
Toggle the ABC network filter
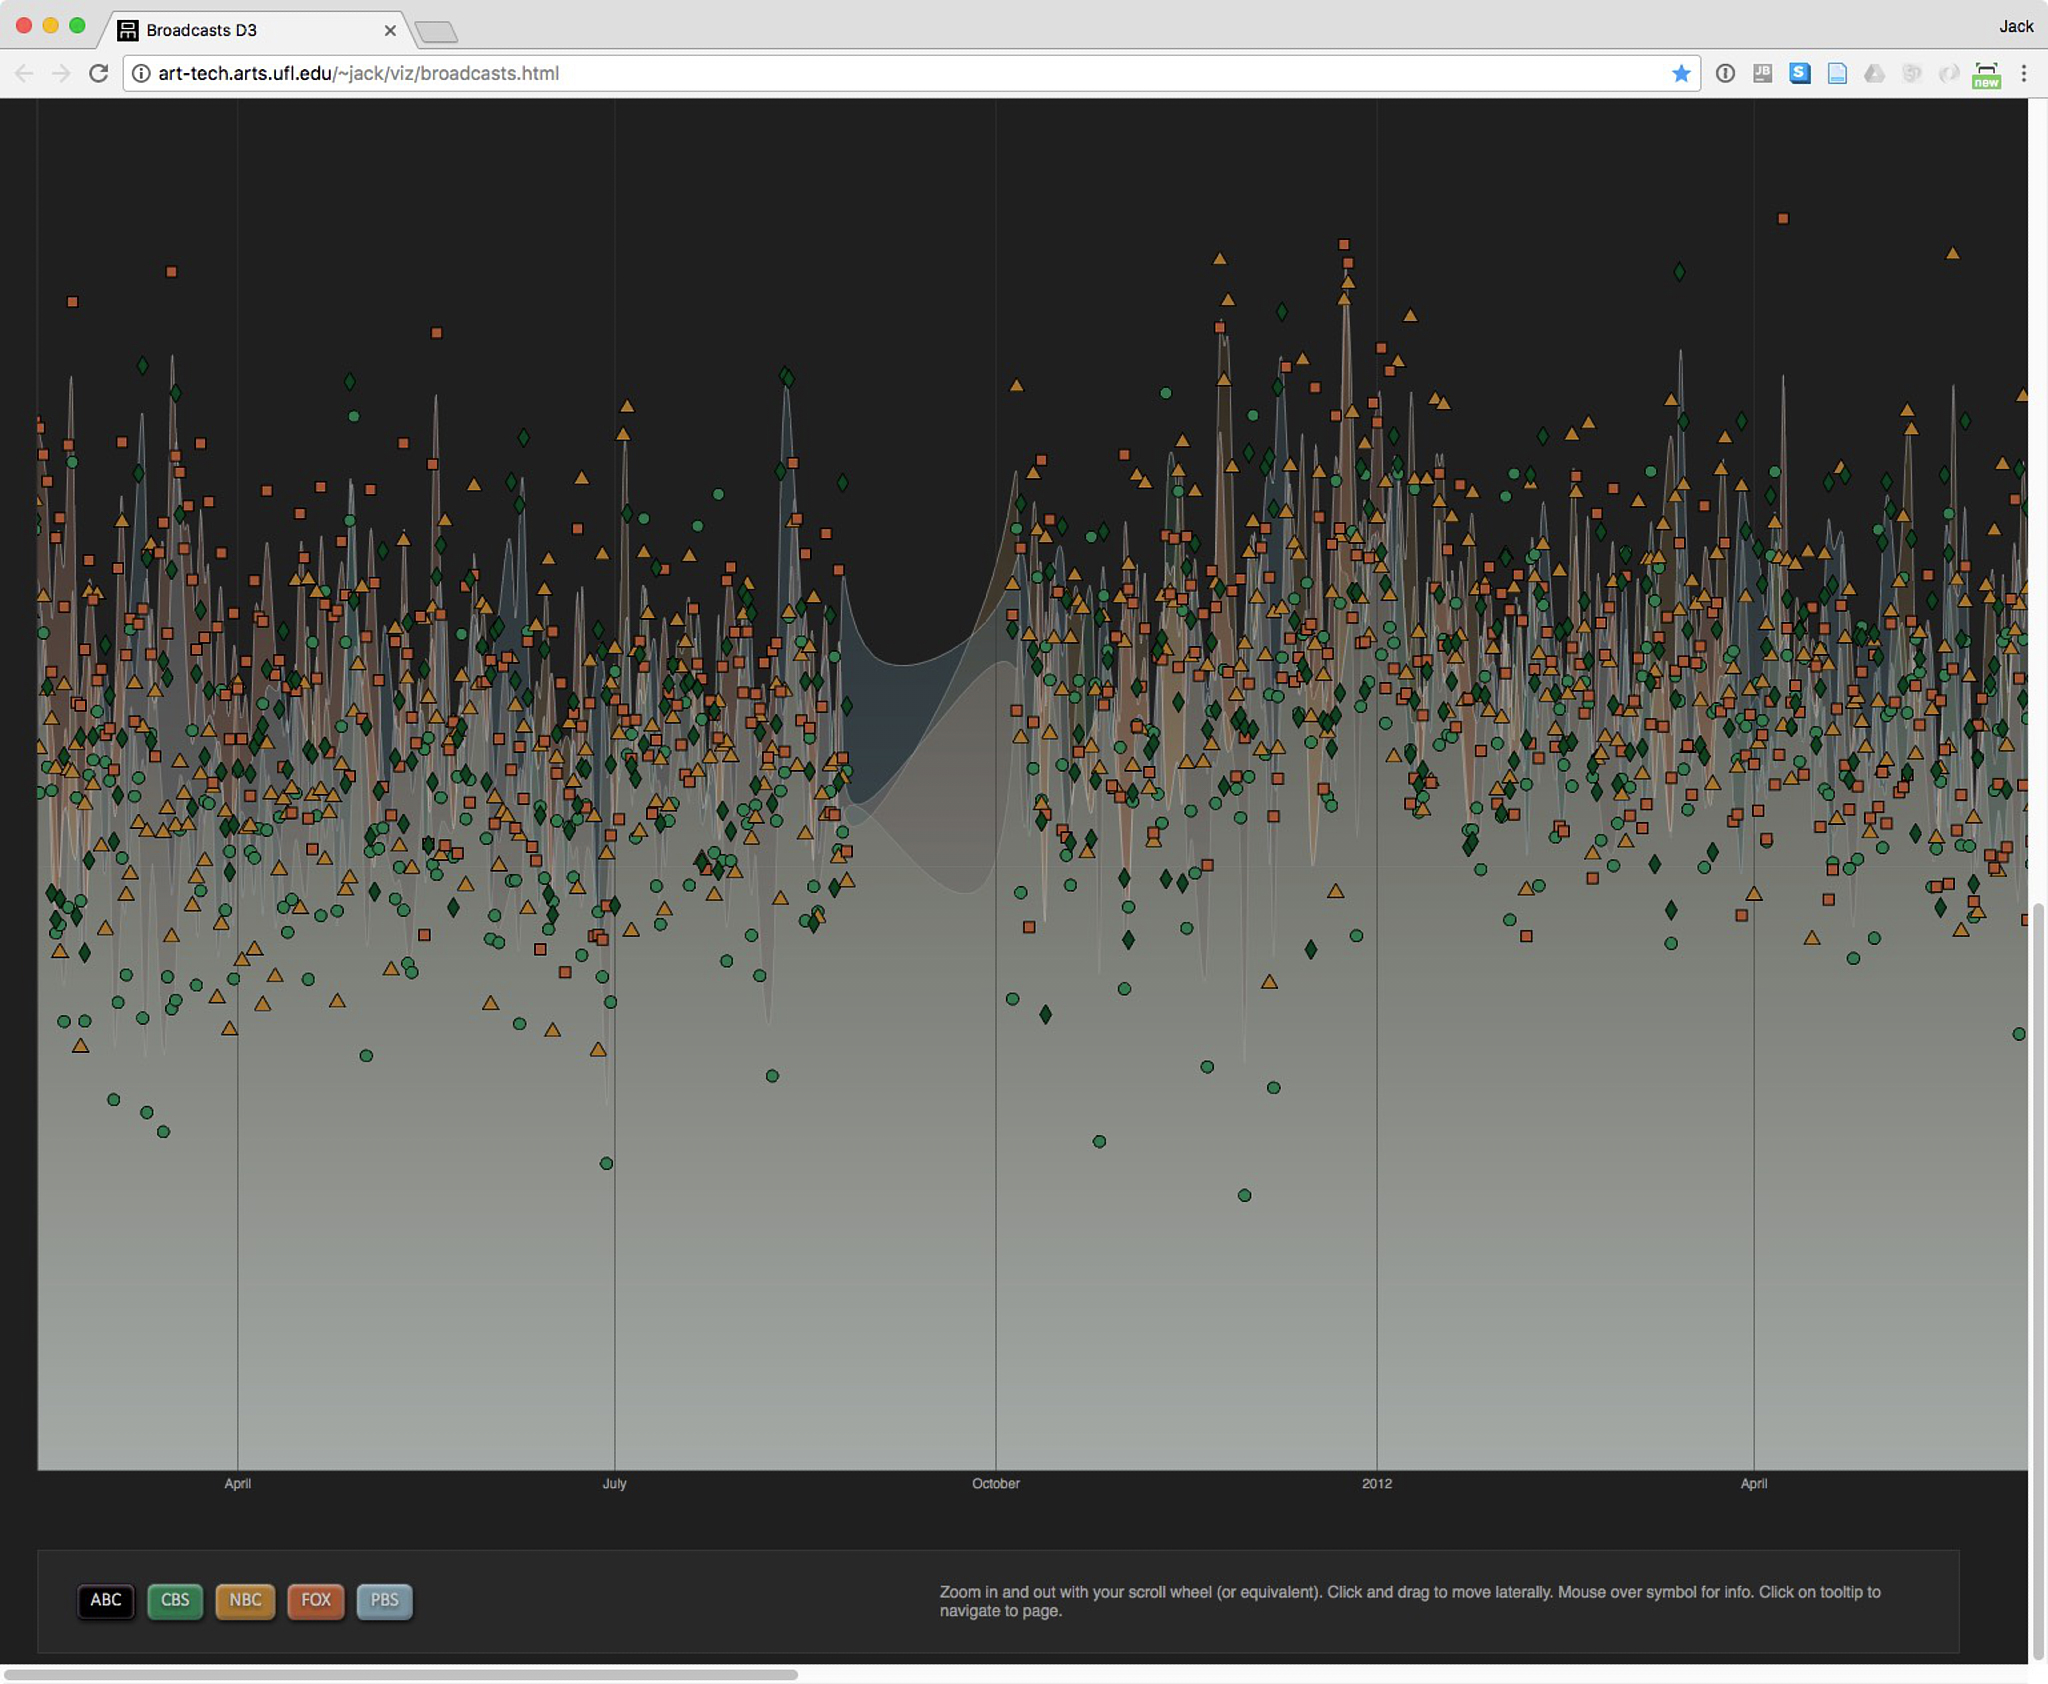point(106,1600)
